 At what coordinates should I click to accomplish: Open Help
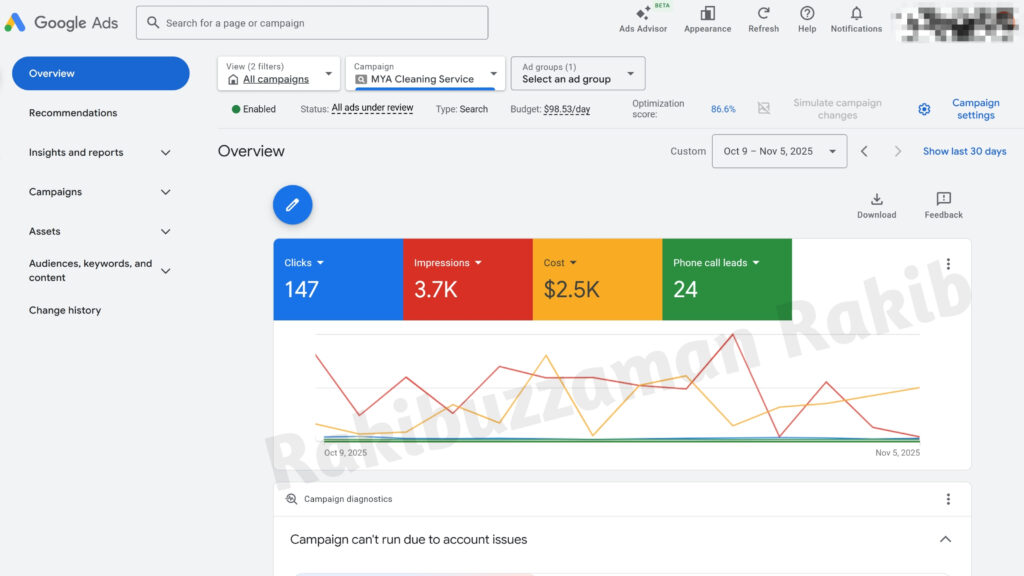806,20
